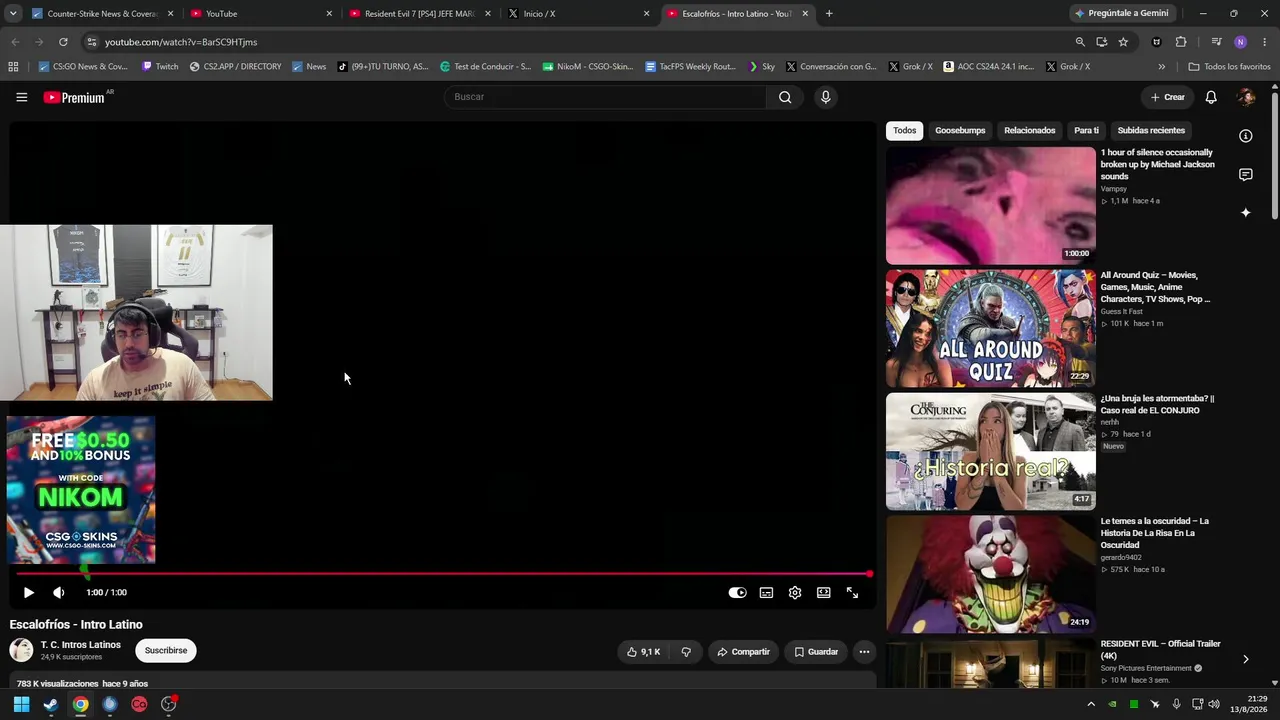Open the Historia real Conjuring thumbnail

click(x=991, y=452)
